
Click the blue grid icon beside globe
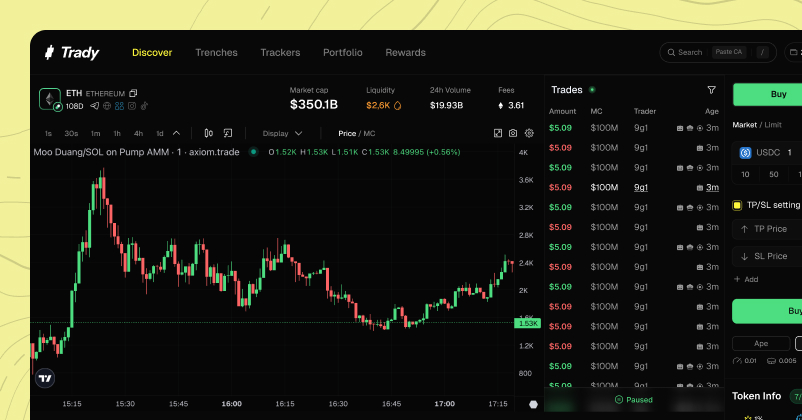[119, 106]
